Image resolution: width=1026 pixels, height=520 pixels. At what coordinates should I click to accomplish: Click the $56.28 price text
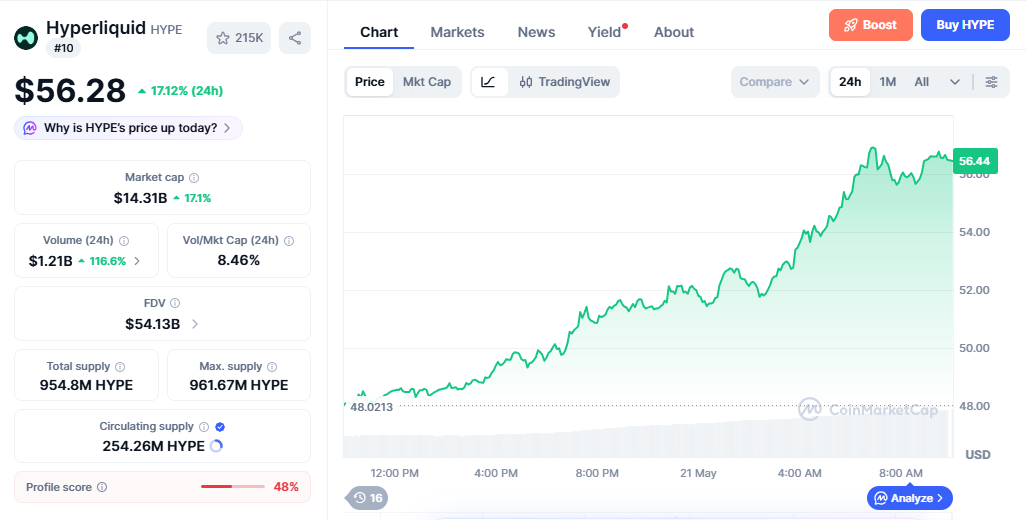point(70,90)
